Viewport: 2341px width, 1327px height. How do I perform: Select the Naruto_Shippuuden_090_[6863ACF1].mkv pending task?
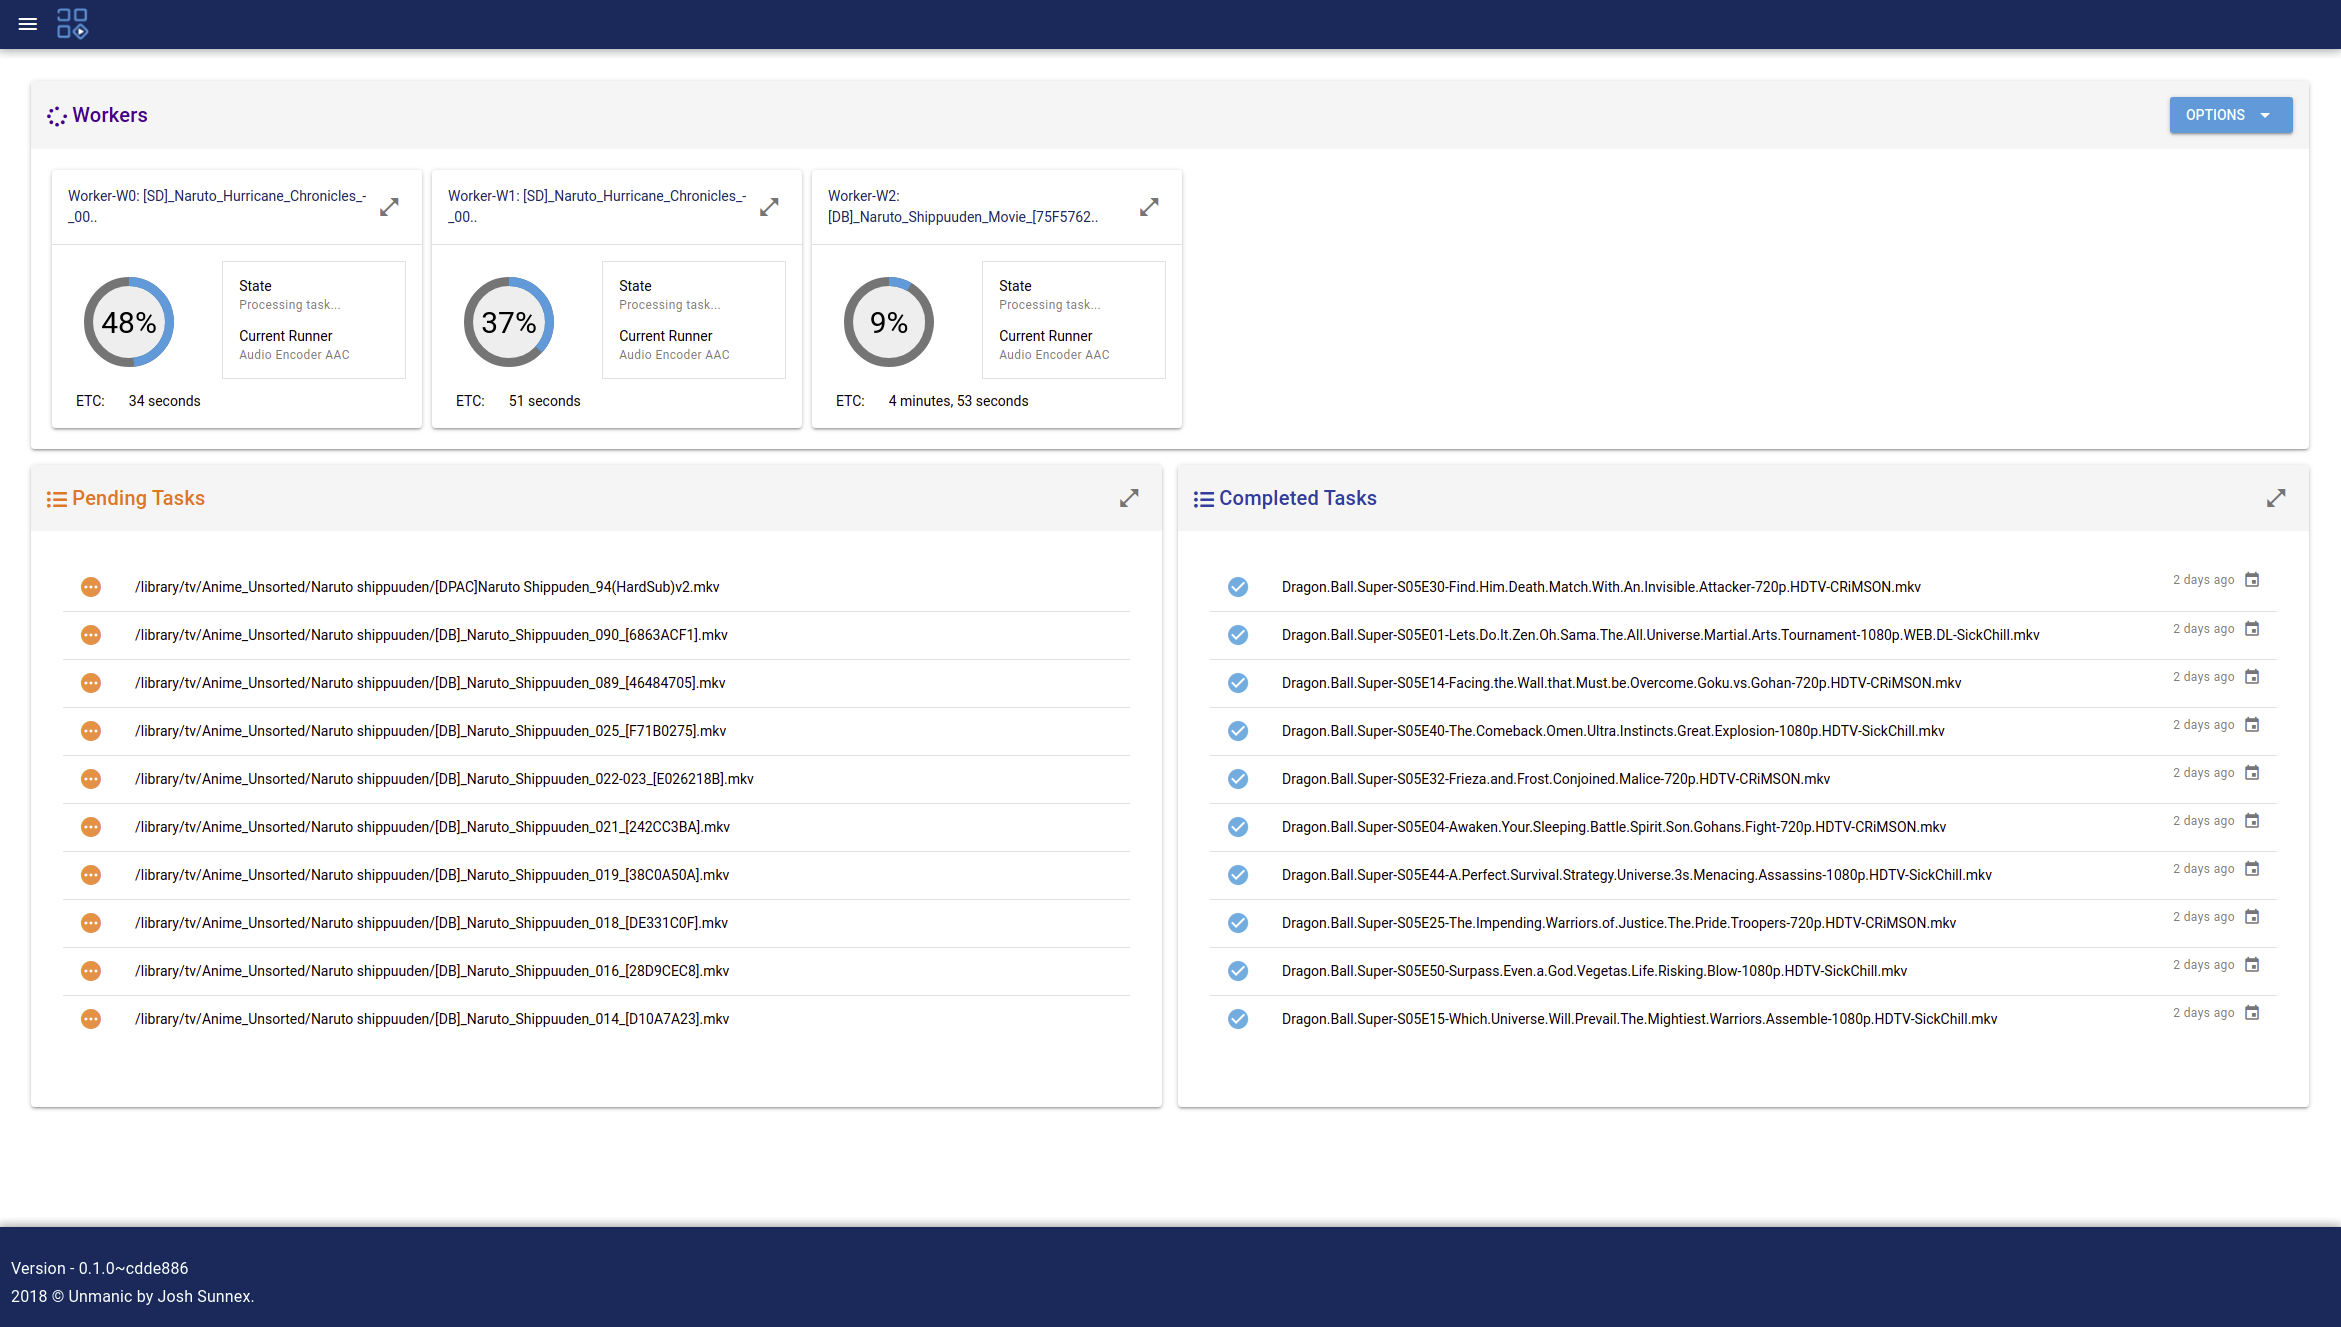pos(431,635)
